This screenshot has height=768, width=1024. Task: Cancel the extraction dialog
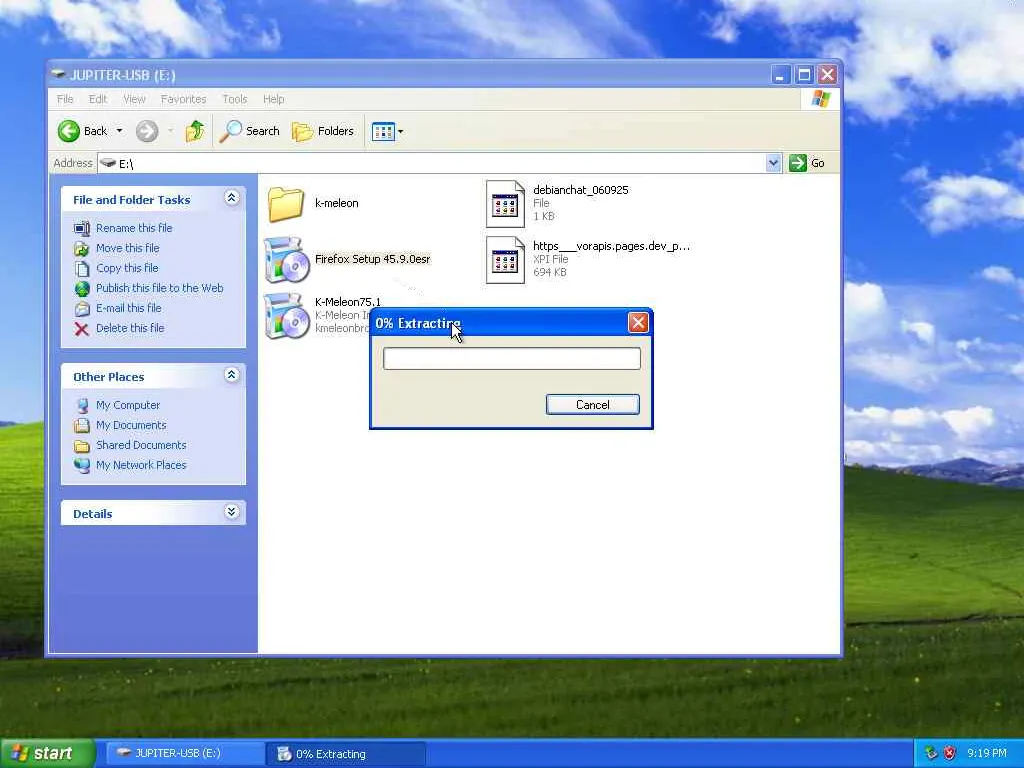pos(592,404)
